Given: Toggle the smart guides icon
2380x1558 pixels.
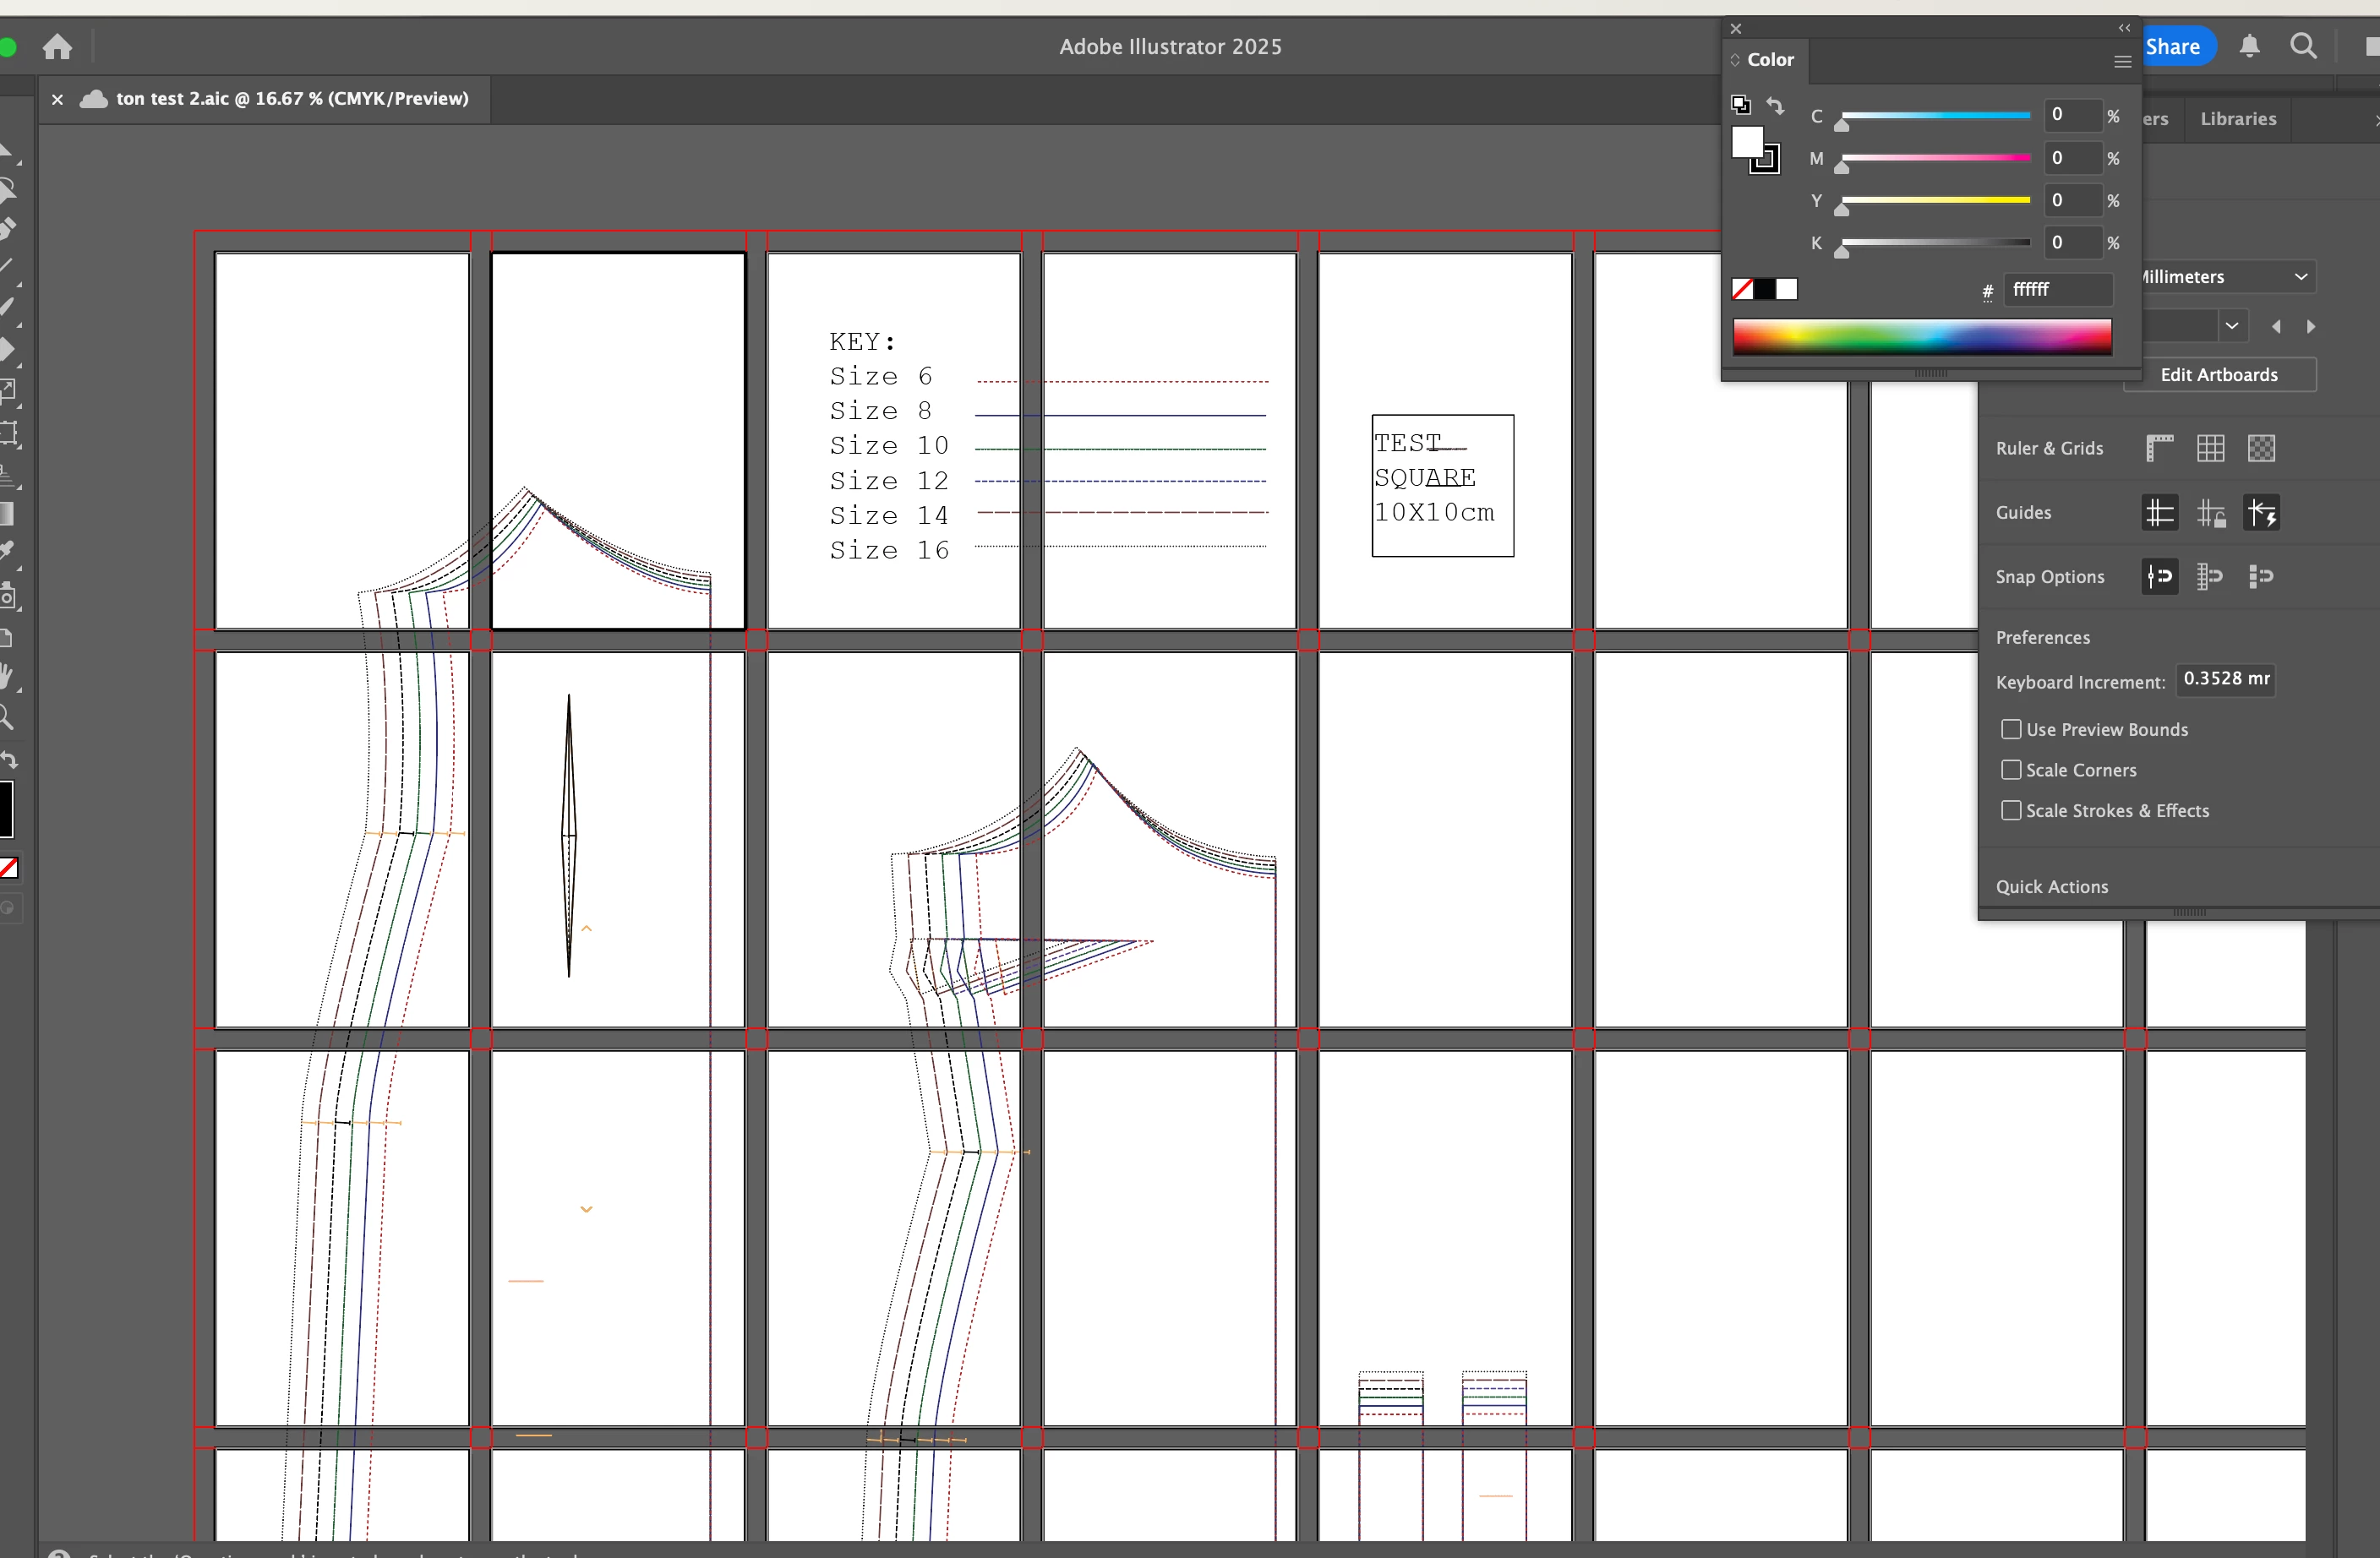Looking at the screenshot, I should pyautogui.click(x=2261, y=513).
